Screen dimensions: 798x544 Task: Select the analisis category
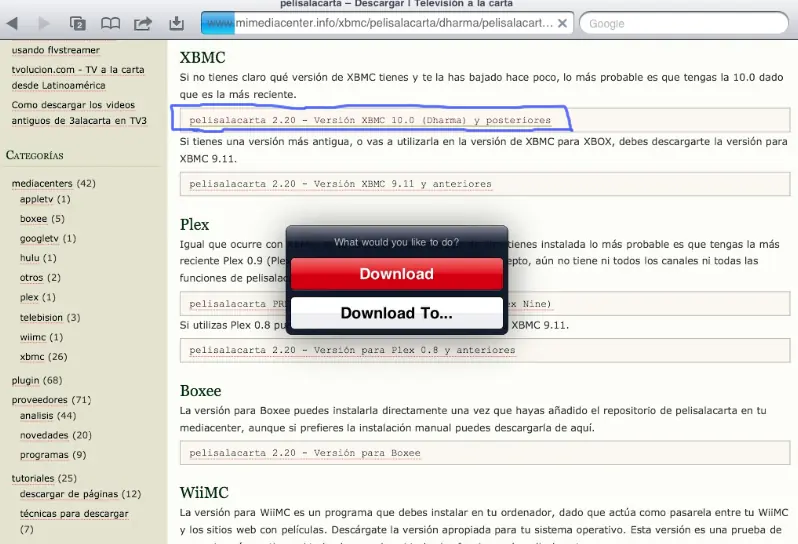36,416
